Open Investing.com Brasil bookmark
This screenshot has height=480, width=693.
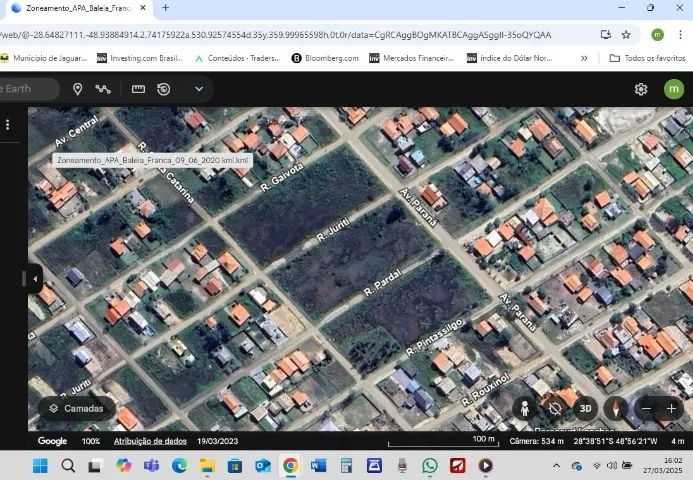(x=140, y=58)
